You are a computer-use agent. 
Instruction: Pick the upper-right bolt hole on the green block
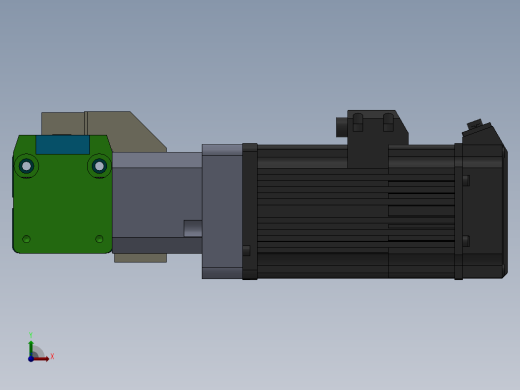pyautogui.click(x=99, y=166)
